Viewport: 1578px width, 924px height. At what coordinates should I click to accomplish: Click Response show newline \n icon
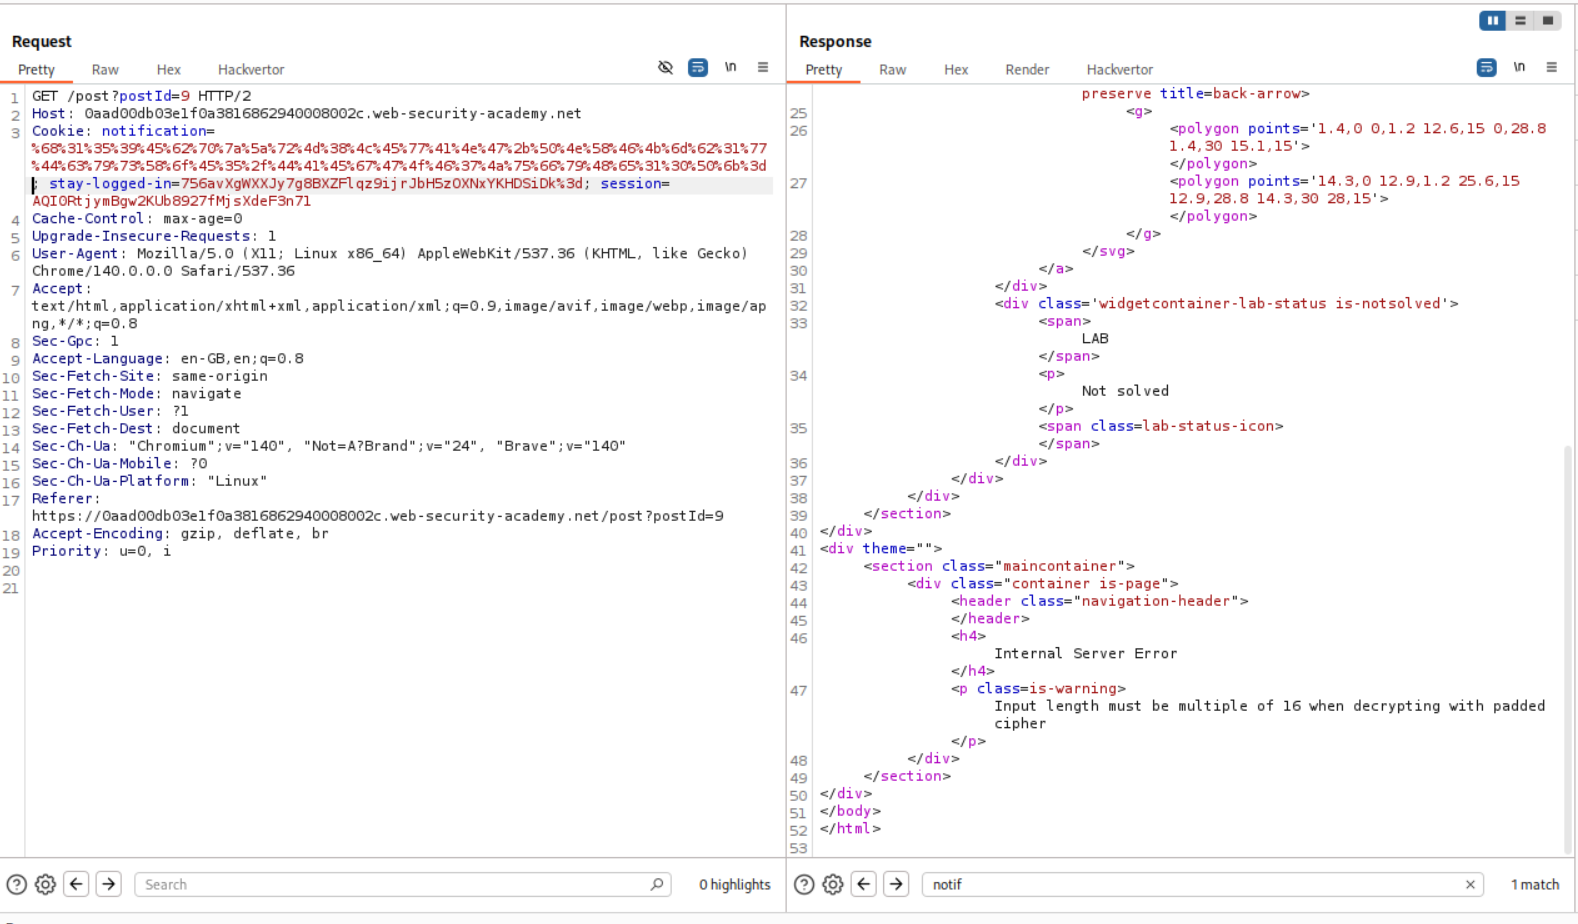(x=1519, y=67)
